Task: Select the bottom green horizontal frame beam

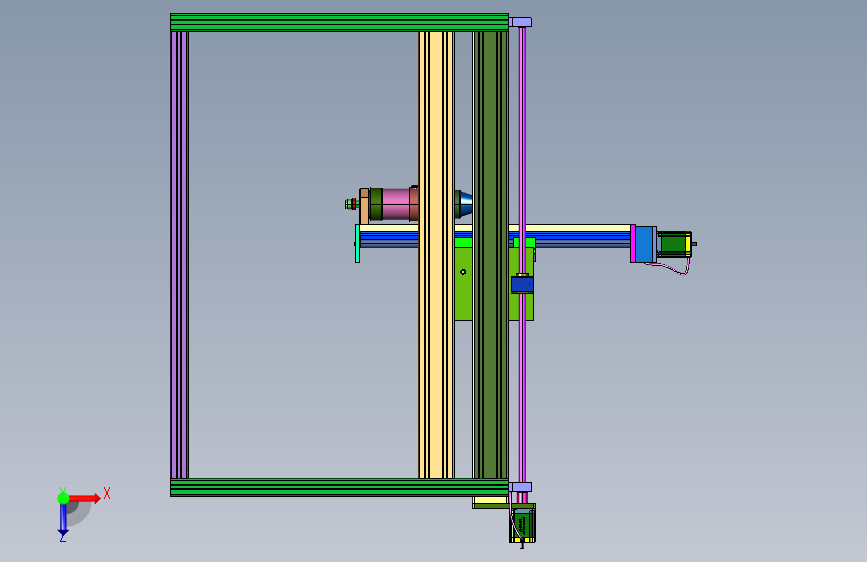Action: pyautogui.click(x=339, y=487)
